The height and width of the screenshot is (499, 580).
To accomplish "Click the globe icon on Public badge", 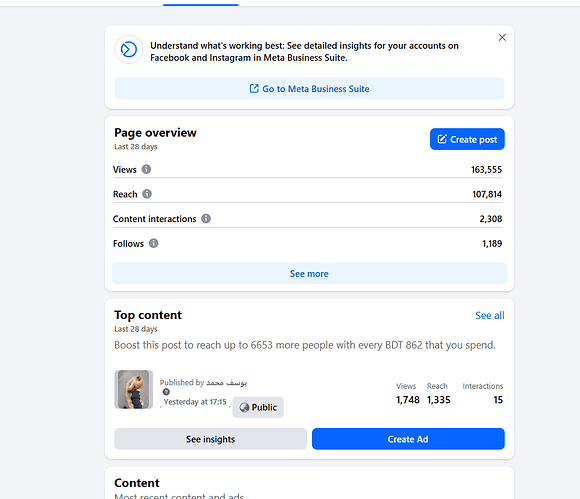I will pos(244,407).
